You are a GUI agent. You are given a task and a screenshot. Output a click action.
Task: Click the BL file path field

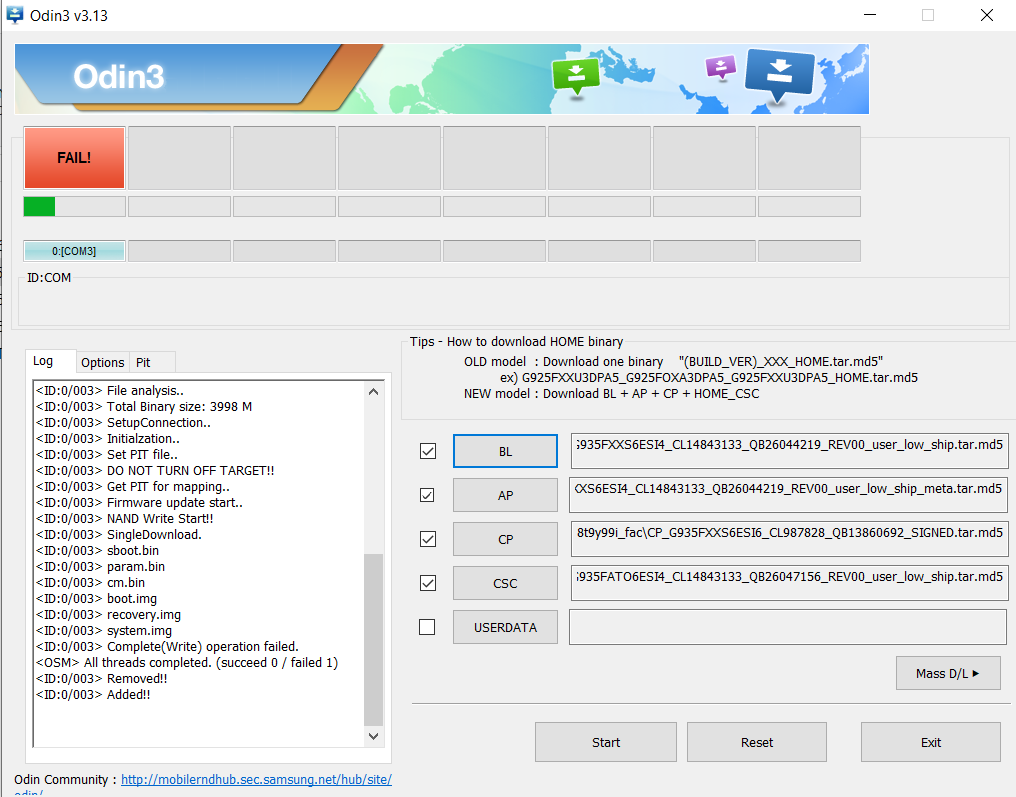[x=789, y=451]
